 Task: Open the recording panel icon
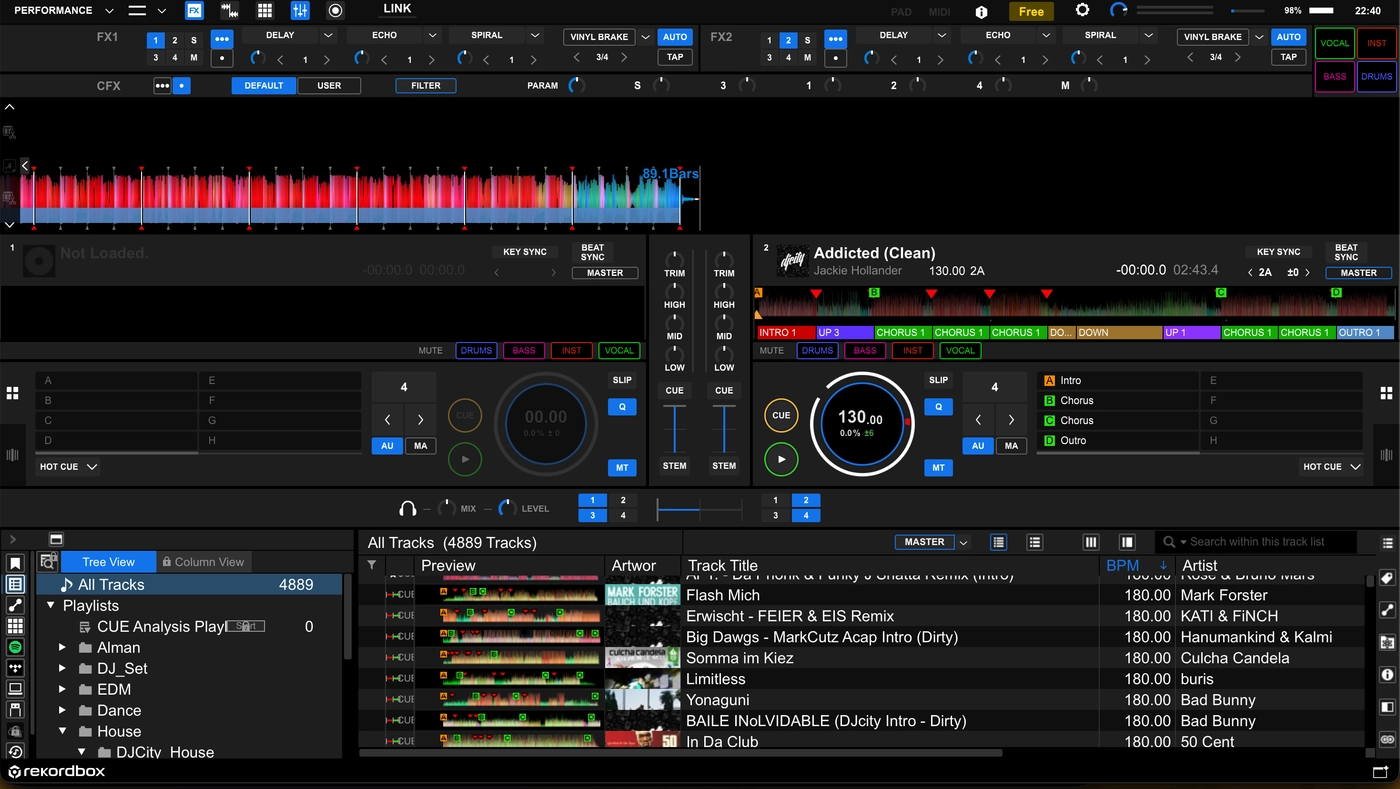[x=336, y=11]
